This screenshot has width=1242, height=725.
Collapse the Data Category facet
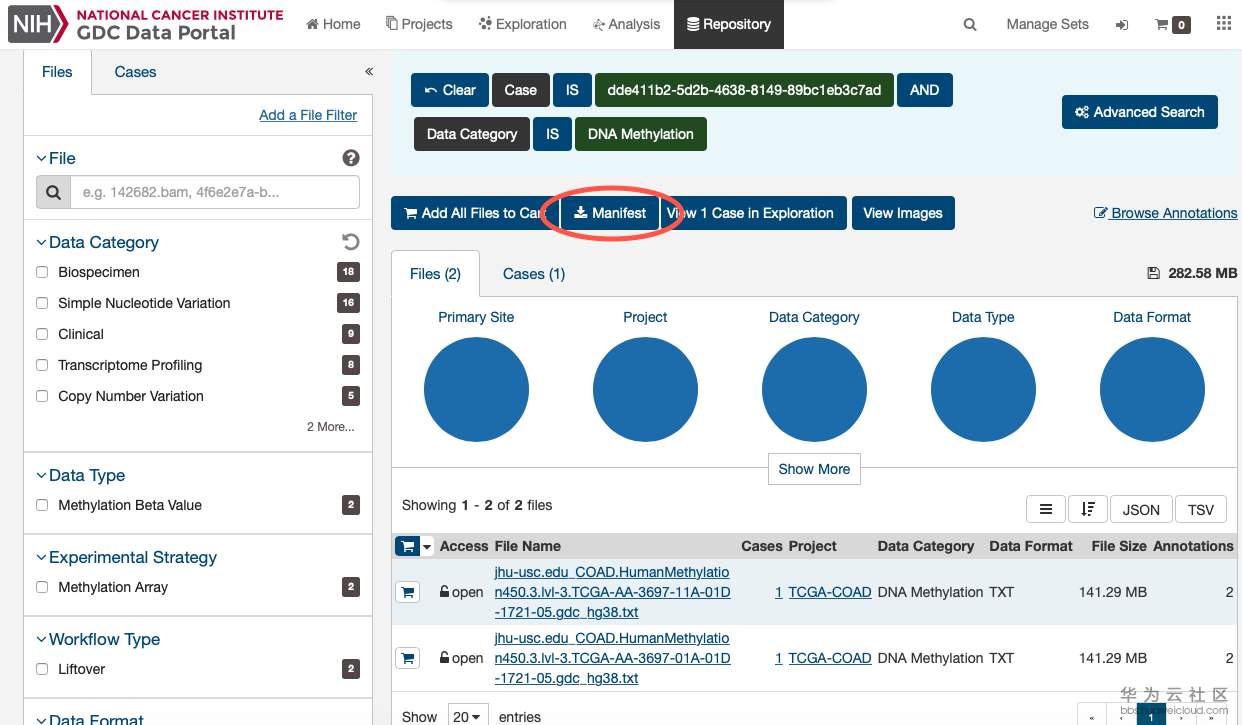(97, 242)
